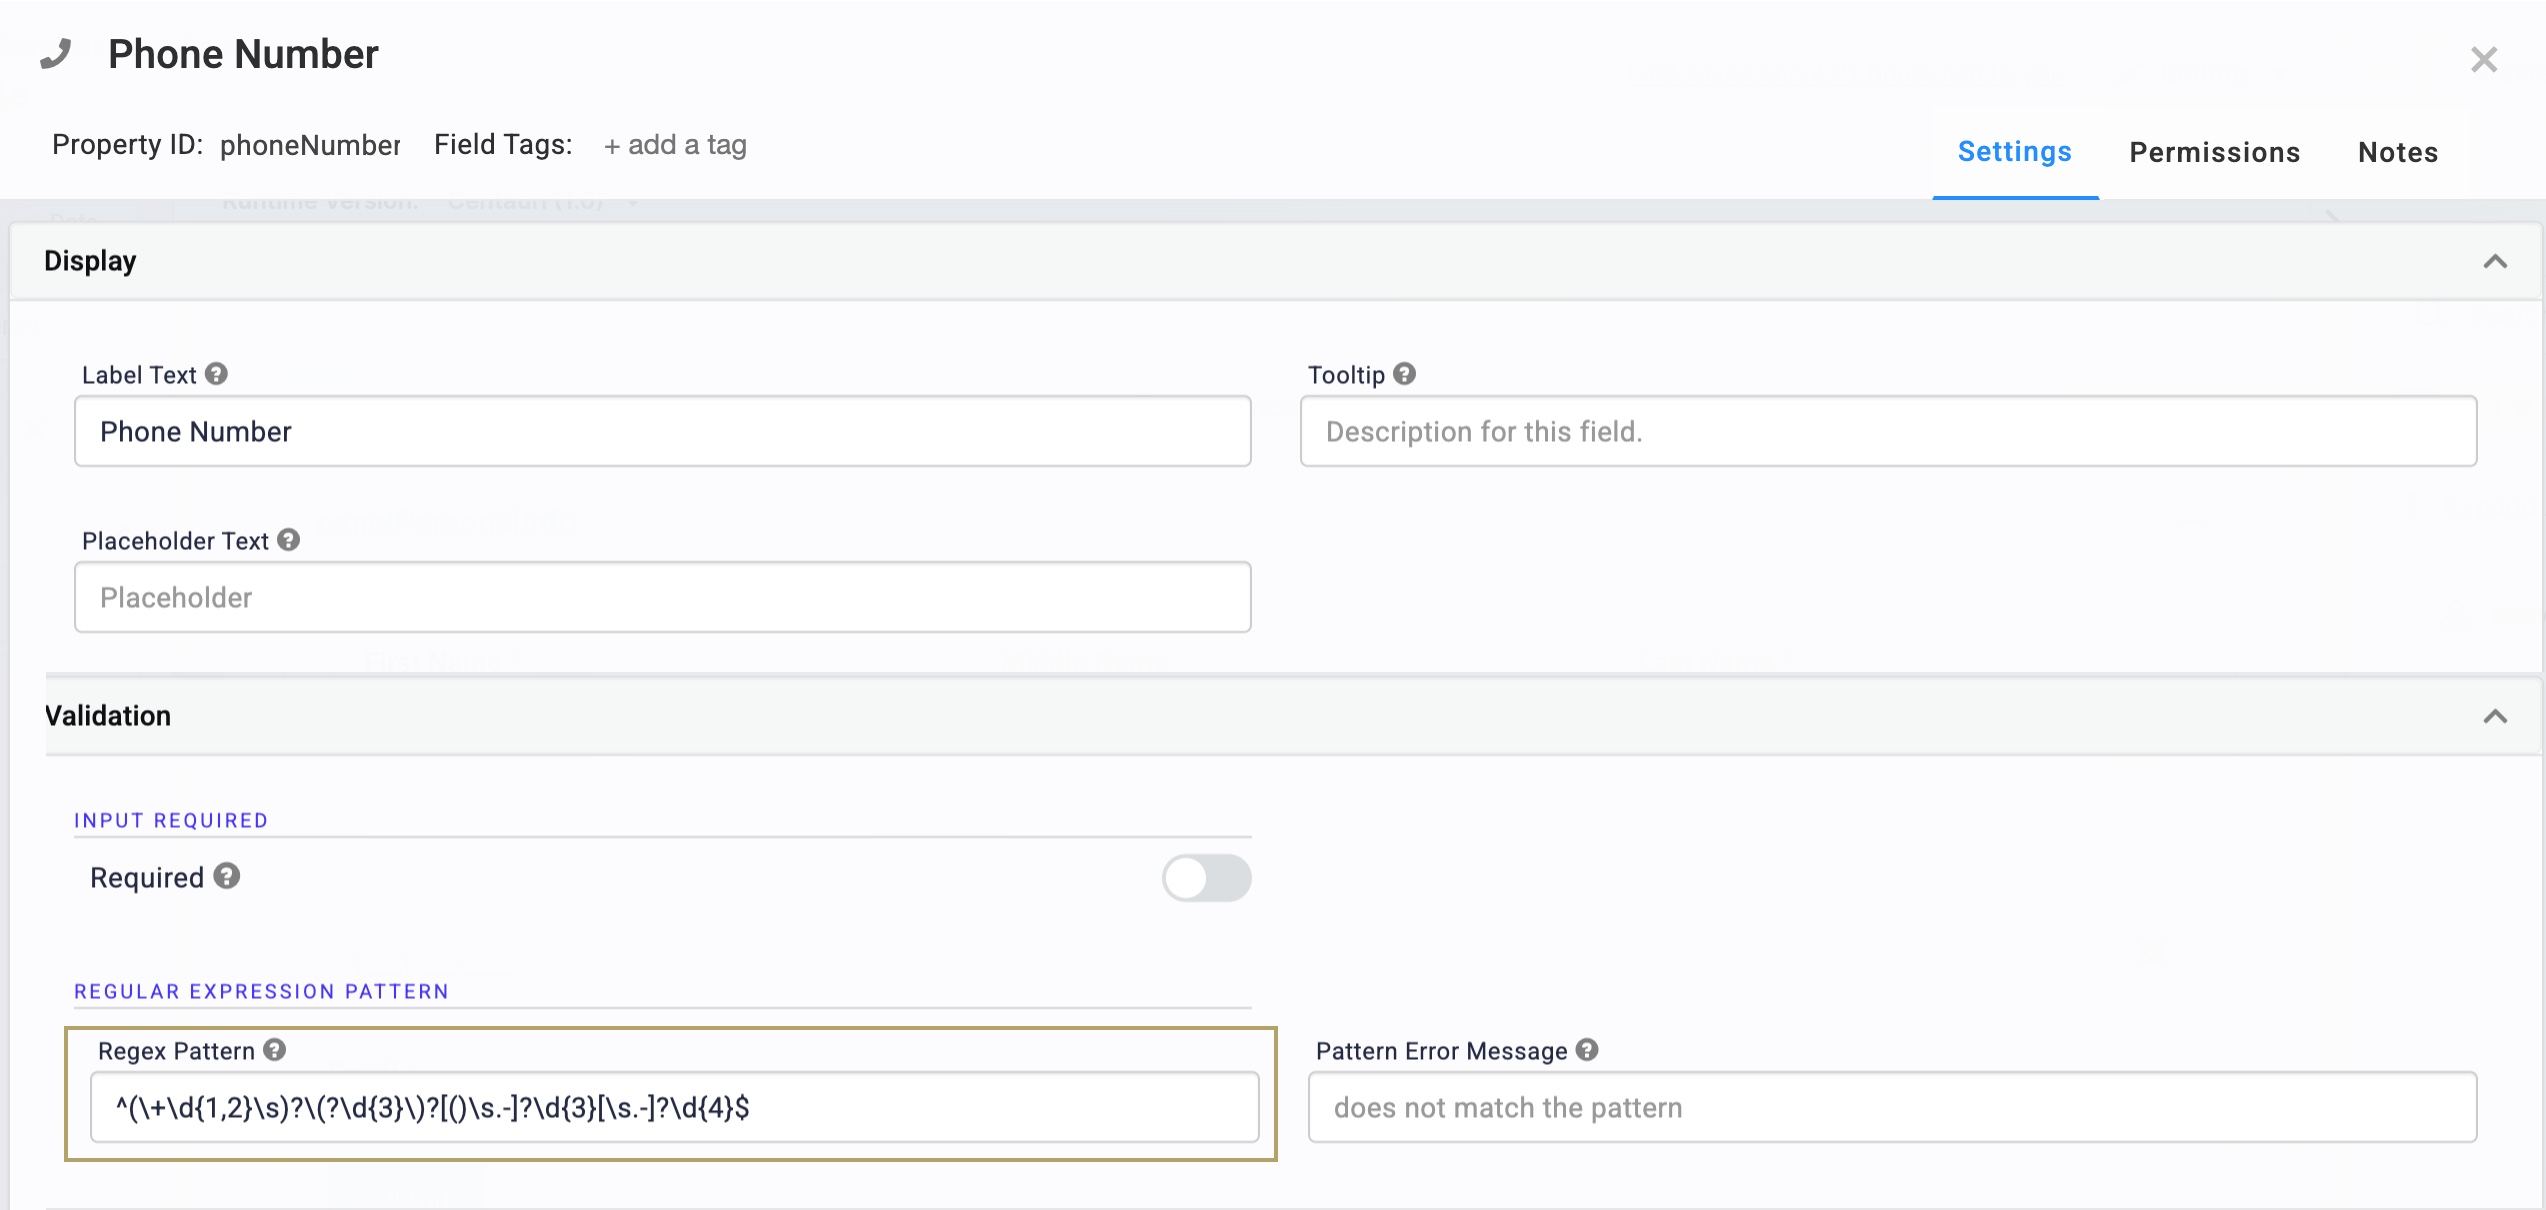The height and width of the screenshot is (1210, 2546).
Task: Click help icon by Pattern Error Message
Action: [1587, 1050]
